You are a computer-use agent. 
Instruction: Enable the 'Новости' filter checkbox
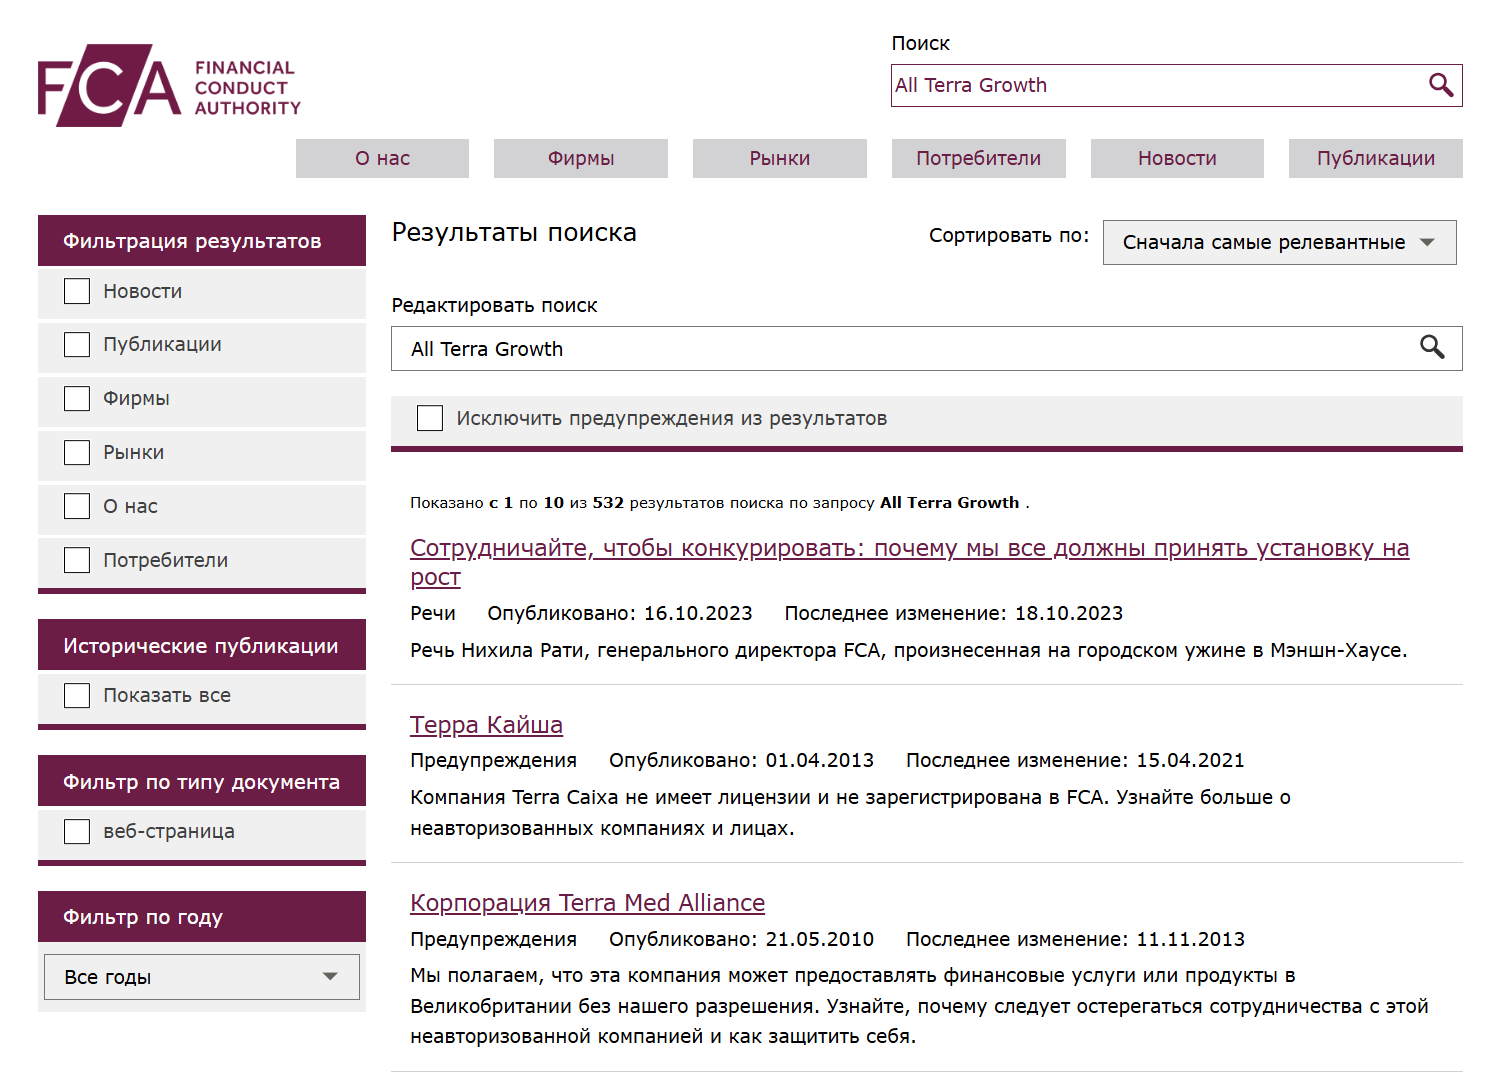click(77, 290)
